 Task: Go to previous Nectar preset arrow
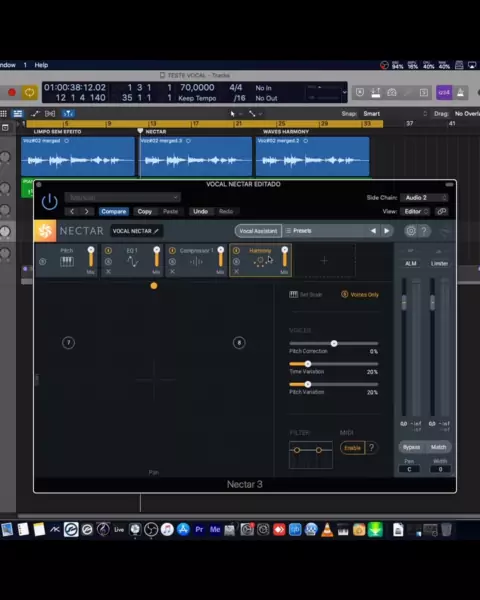click(x=373, y=231)
